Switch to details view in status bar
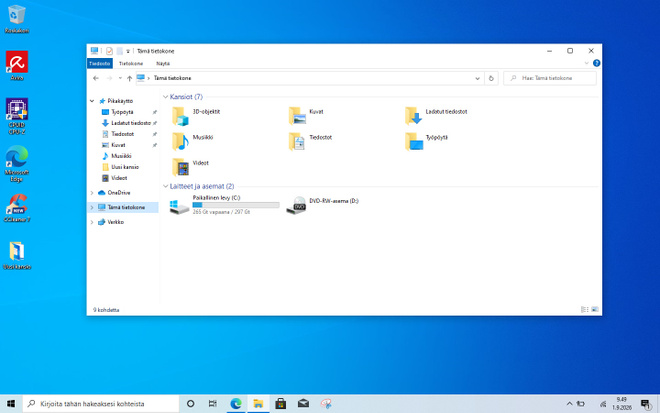This screenshot has height=413, width=660. click(585, 309)
